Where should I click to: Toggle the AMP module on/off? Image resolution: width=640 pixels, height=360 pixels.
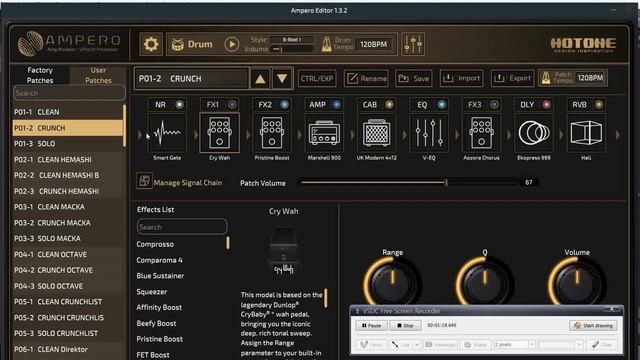coord(336,104)
